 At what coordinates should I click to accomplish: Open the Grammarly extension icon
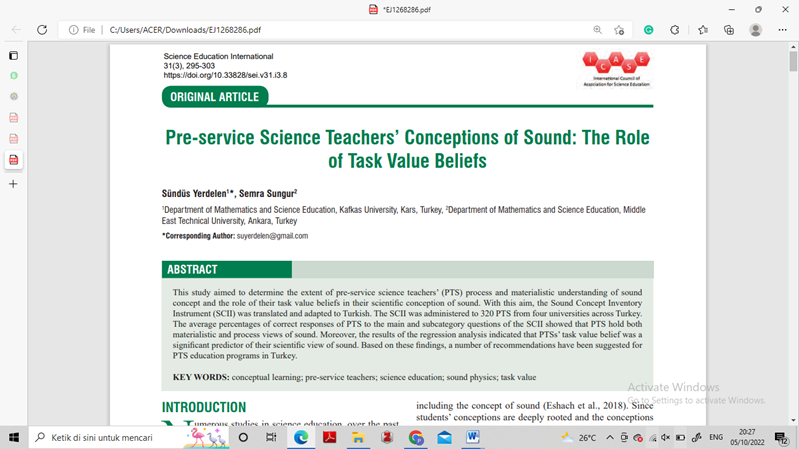point(649,30)
